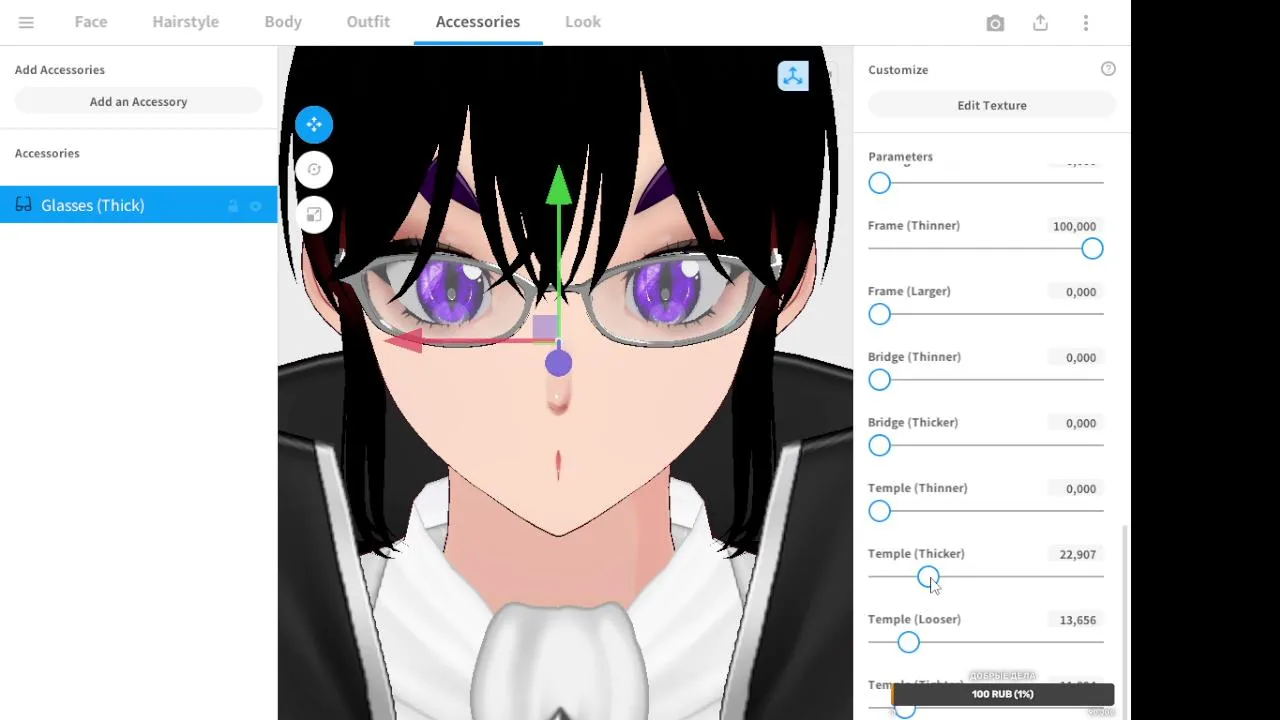Grab the green vertical axis arrow
This screenshot has width=1280, height=720.
point(558,188)
